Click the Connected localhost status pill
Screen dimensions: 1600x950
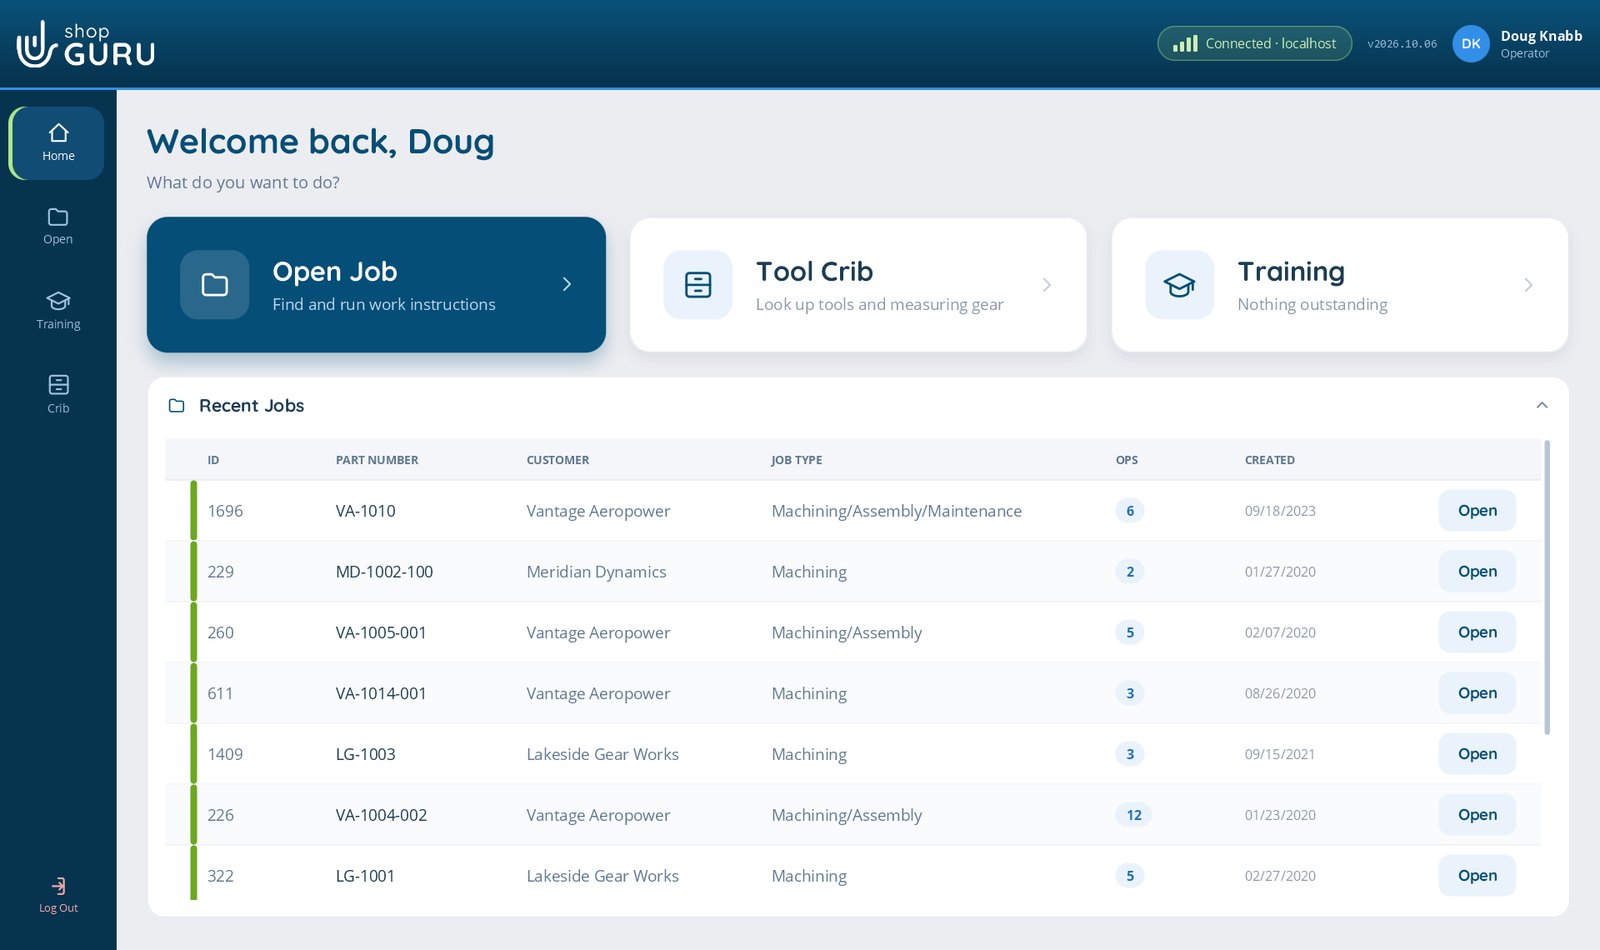[1254, 44]
